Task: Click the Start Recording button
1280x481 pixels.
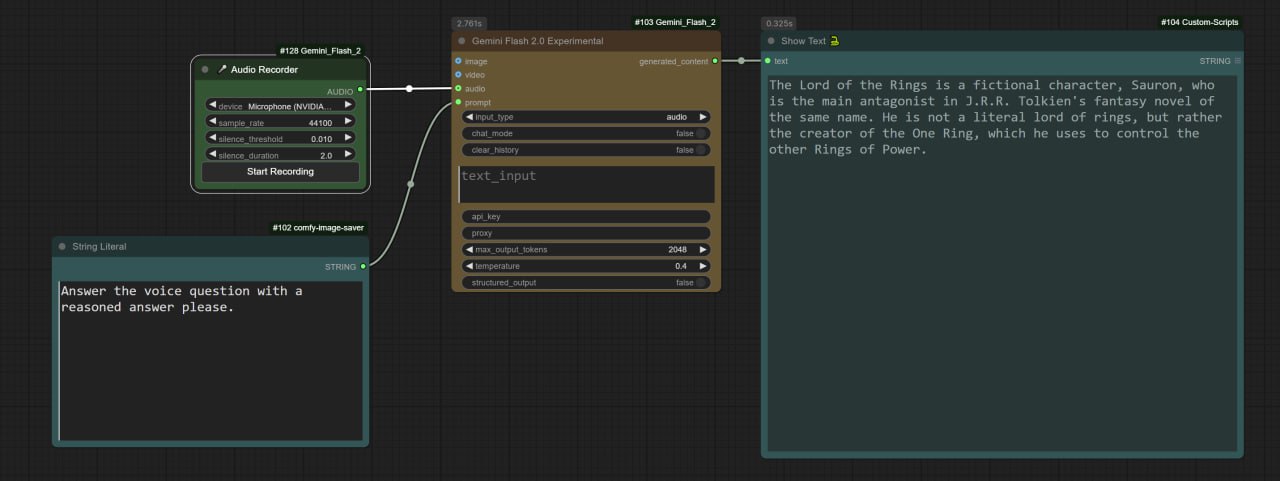Action: click(x=280, y=172)
